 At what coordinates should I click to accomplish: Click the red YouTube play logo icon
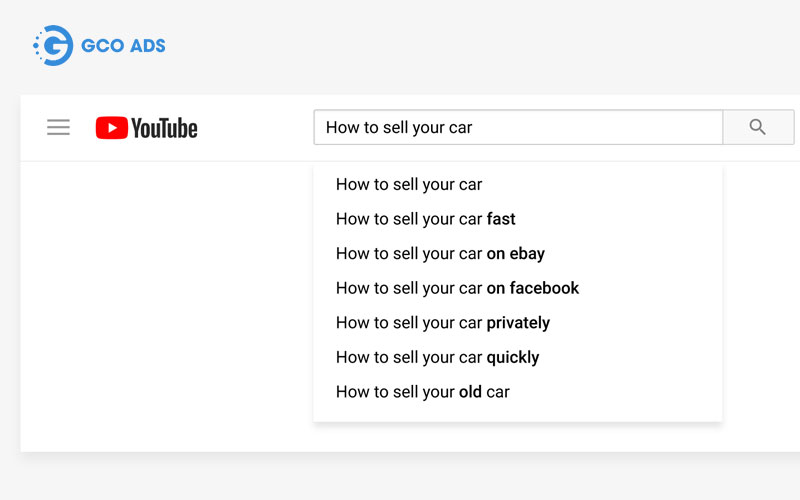(x=111, y=128)
